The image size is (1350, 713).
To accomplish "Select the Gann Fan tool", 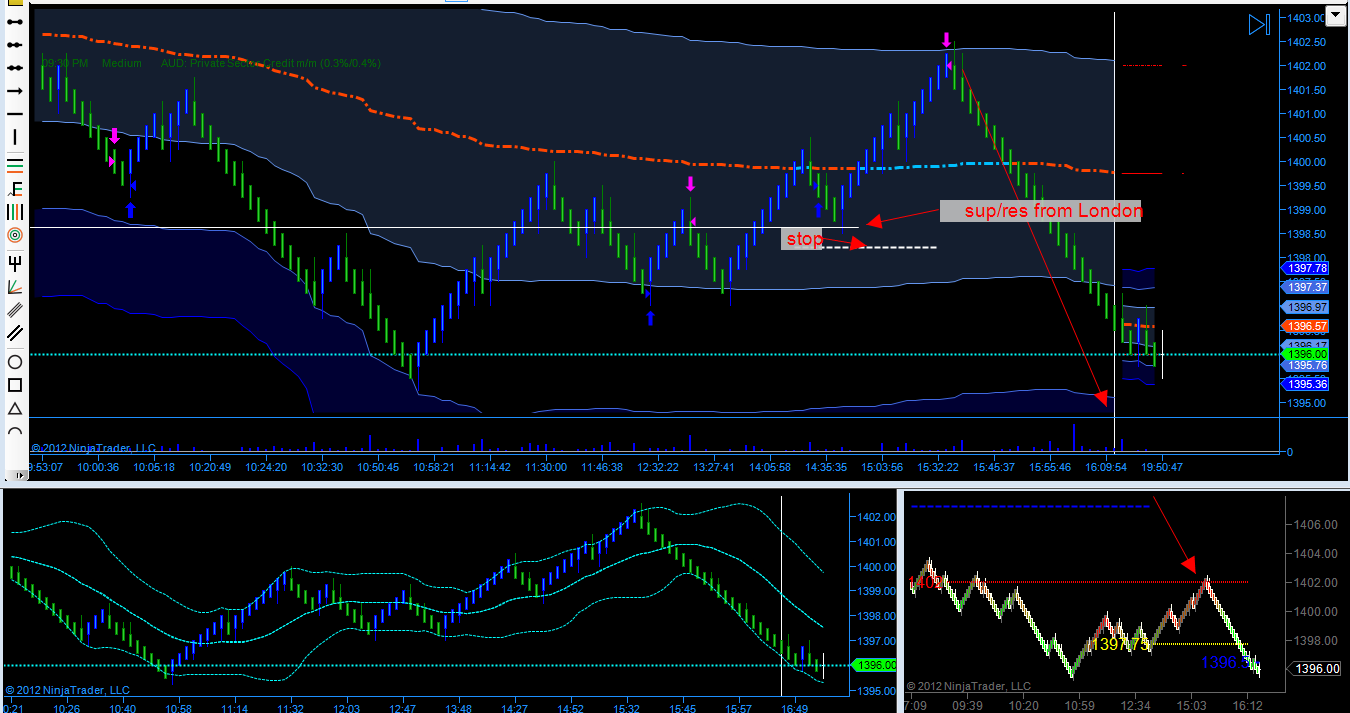I will [x=15, y=286].
